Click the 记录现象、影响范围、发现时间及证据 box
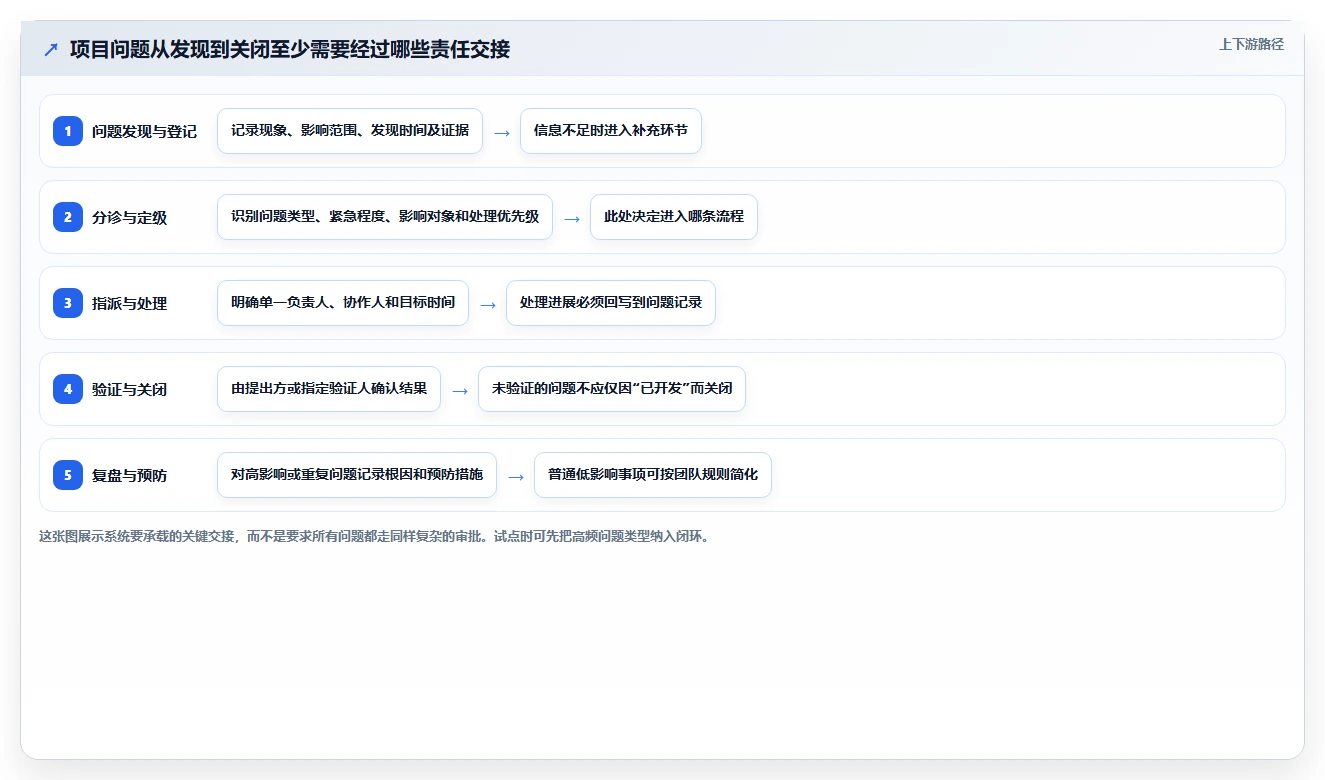Screen dimensions: 1325x780 coord(350,131)
